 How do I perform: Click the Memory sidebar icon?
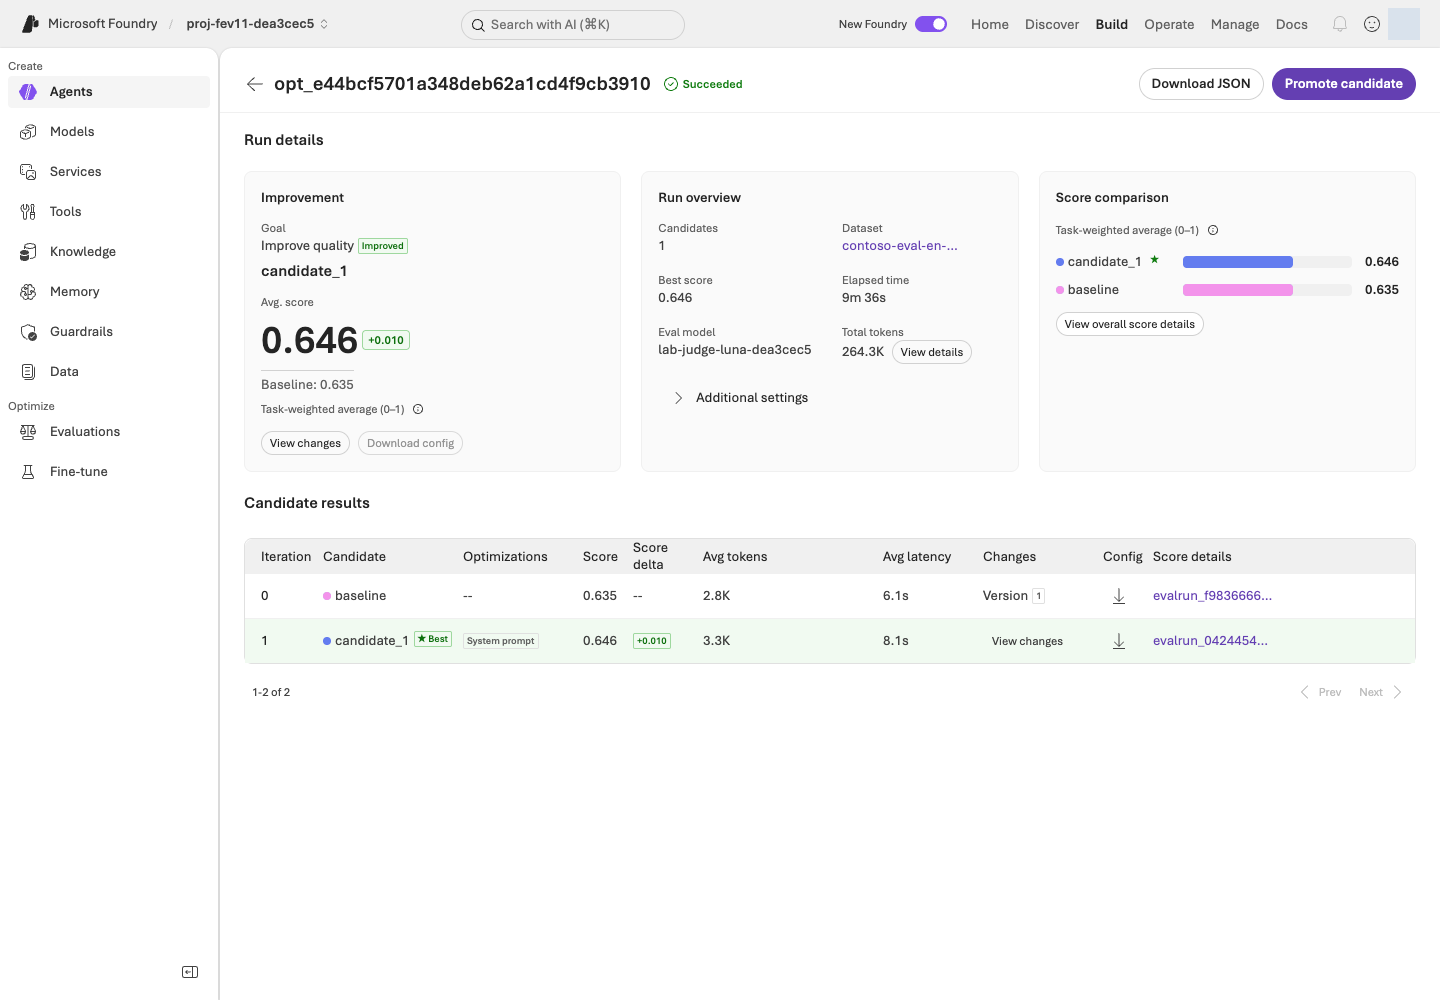(28, 292)
